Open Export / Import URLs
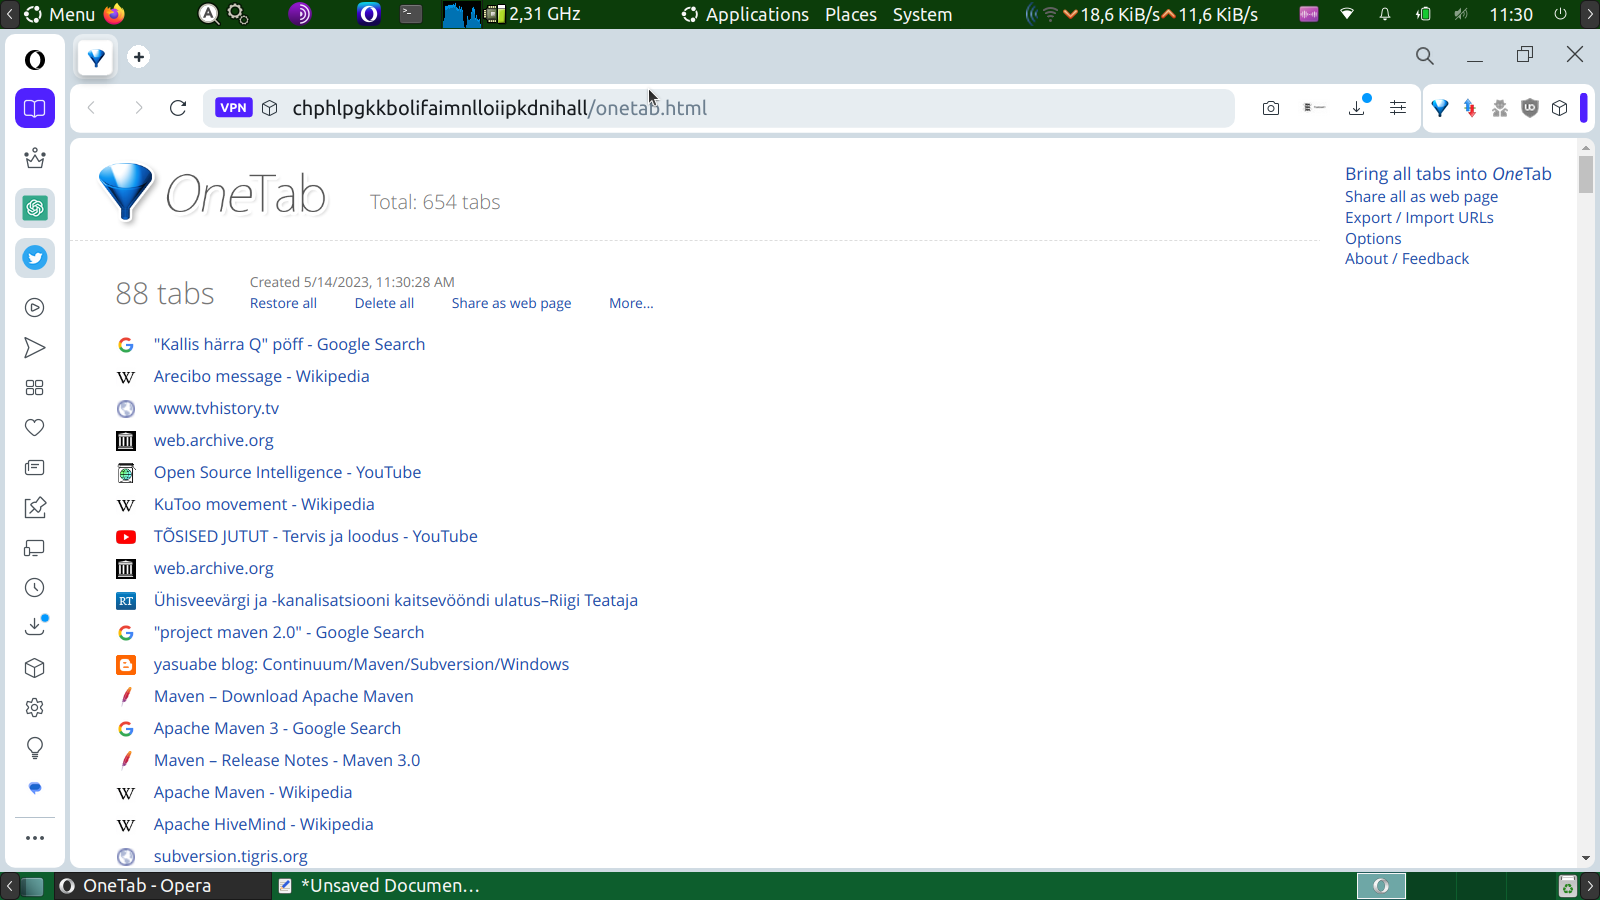1600x900 pixels. [1419, 218]
